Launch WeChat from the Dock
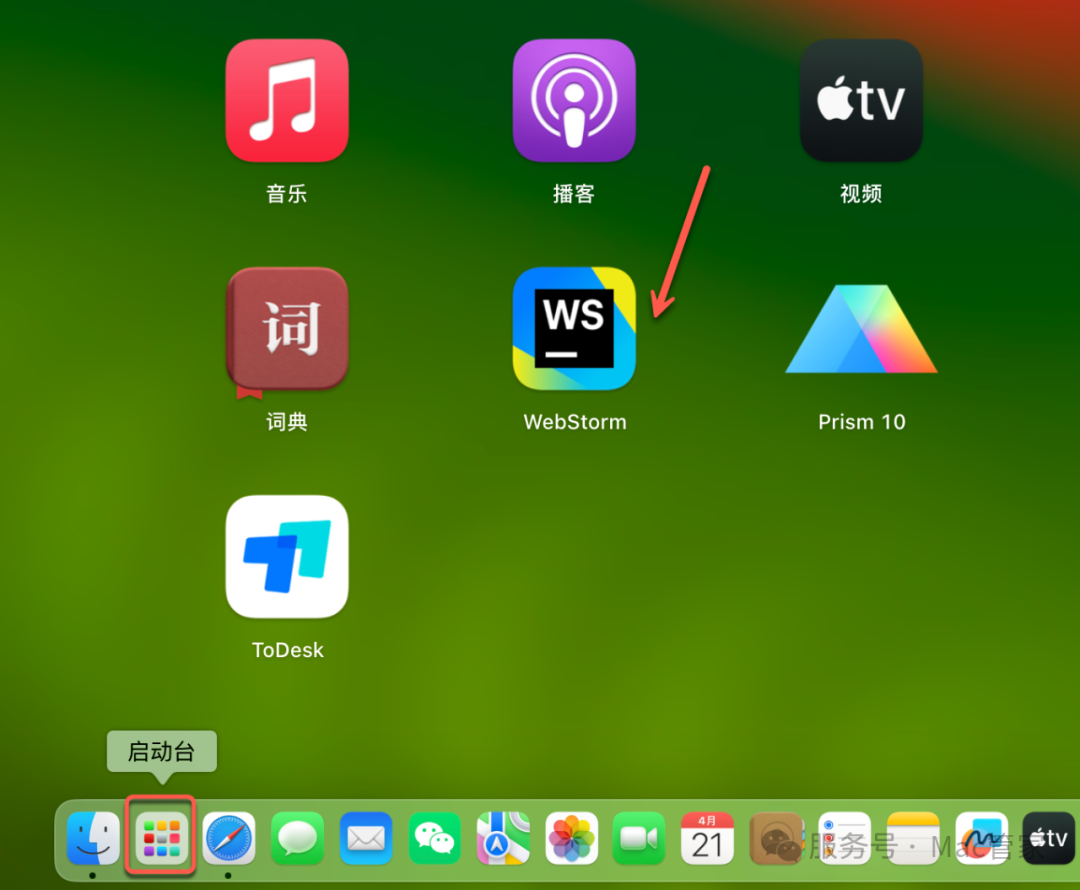1080x890 pixels. coord(434,838)
